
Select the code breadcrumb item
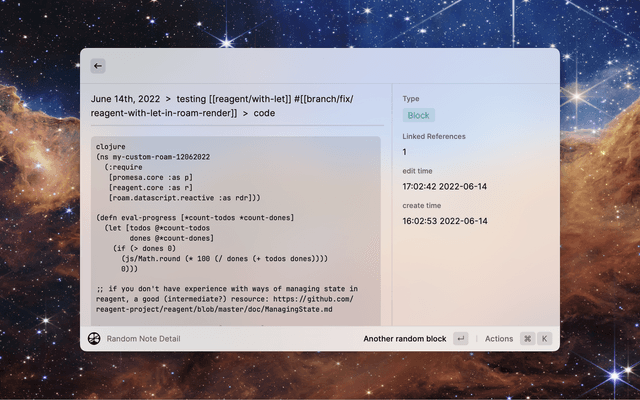(x=264, y=114)
